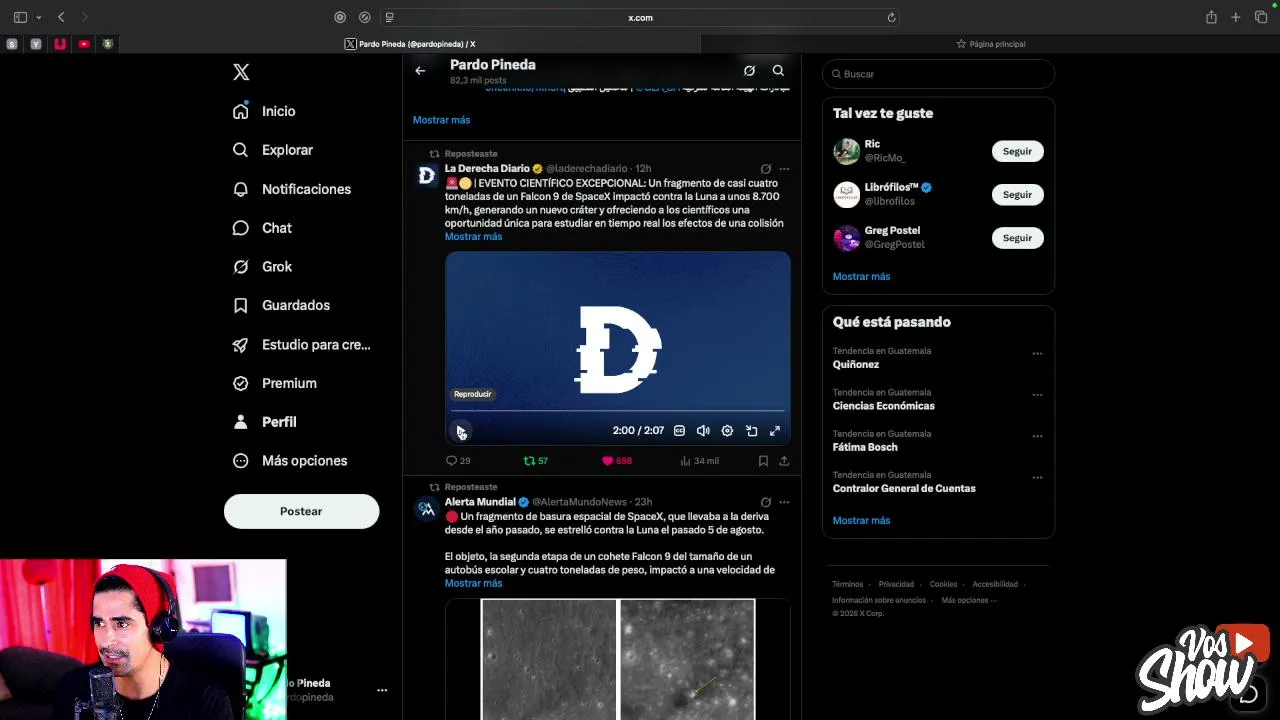
Task: Click Safari share button
Action: 1211,17
